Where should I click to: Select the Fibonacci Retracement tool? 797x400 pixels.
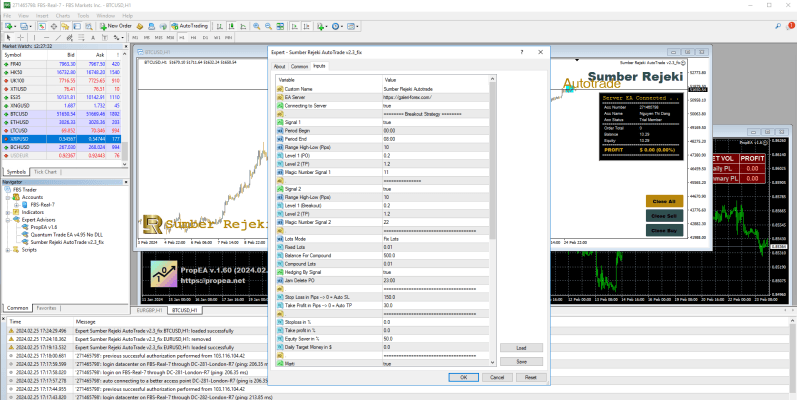81,37
